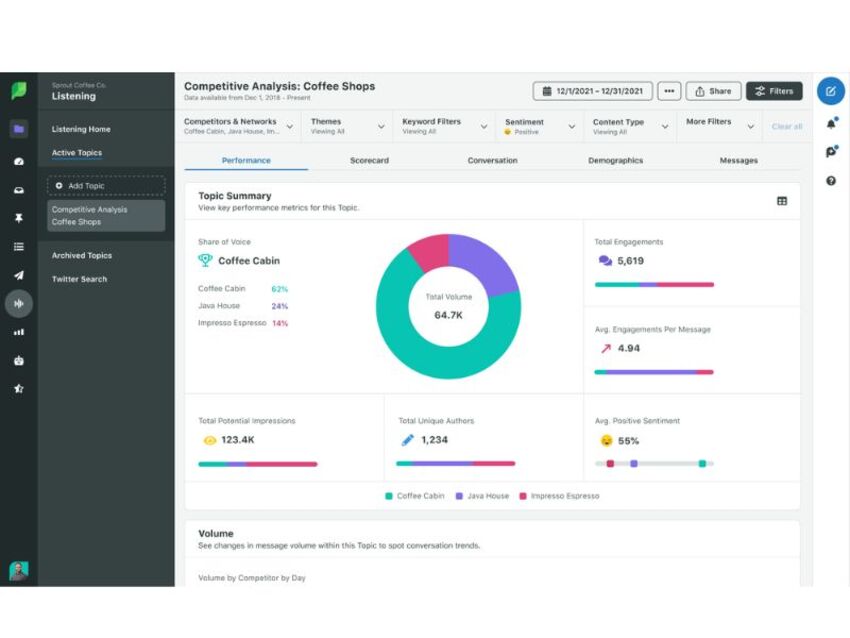Click the Total Engagements color bar
Image resolution: width=850 pixels, height=638 pixels.
coord(654,285)
